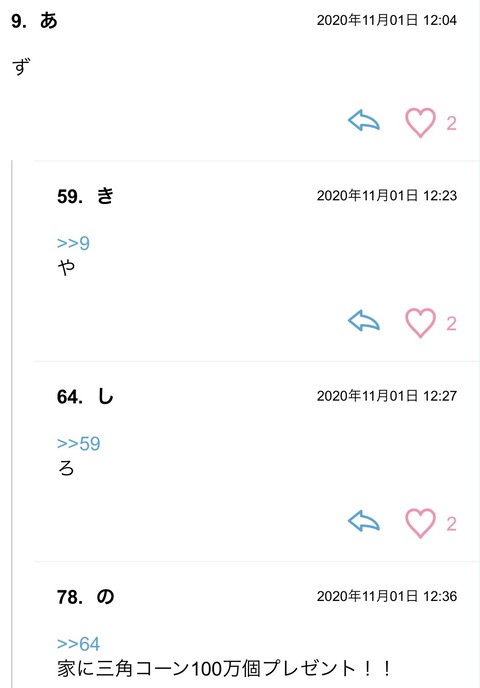Open the >>9 reference link
Screen dimensions: 480x688
pos(73,243)
